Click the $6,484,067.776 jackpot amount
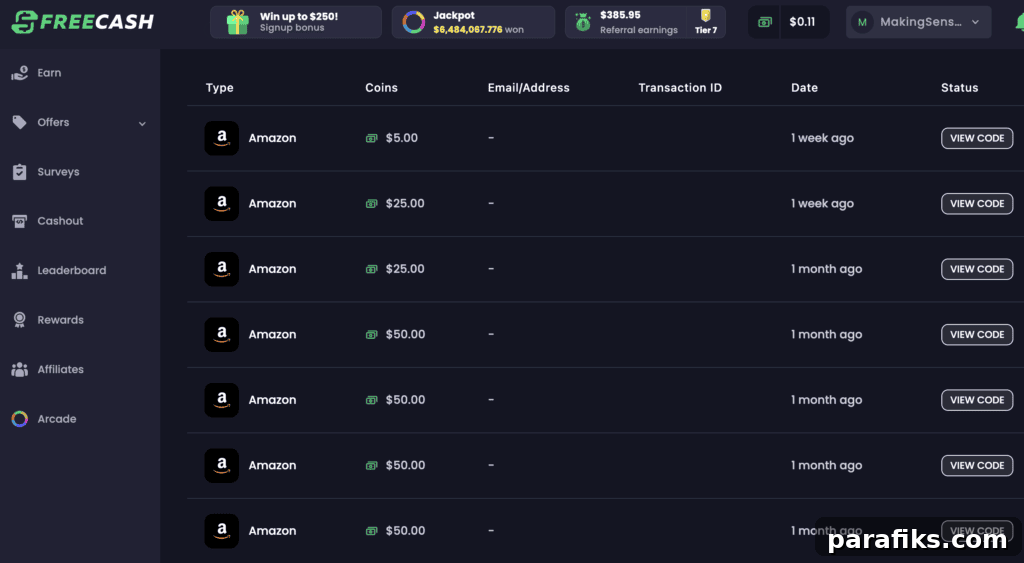The width and height of the screenshot is (1024, 563). (x=468, y=30)
